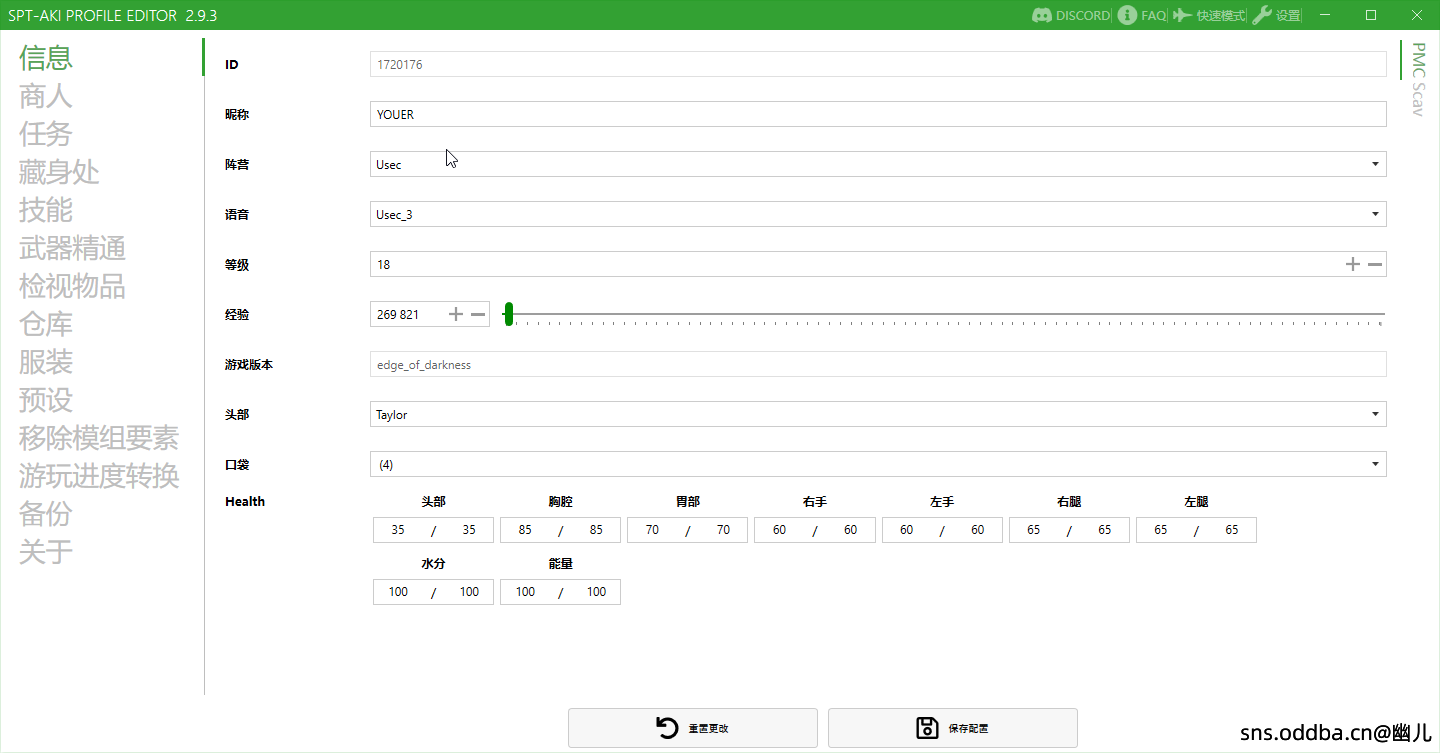This screenshot has width=1440, height=753.
Task: Open the 武器精通 (Weapon Mastery) section
Action: (x=73, y=248)
